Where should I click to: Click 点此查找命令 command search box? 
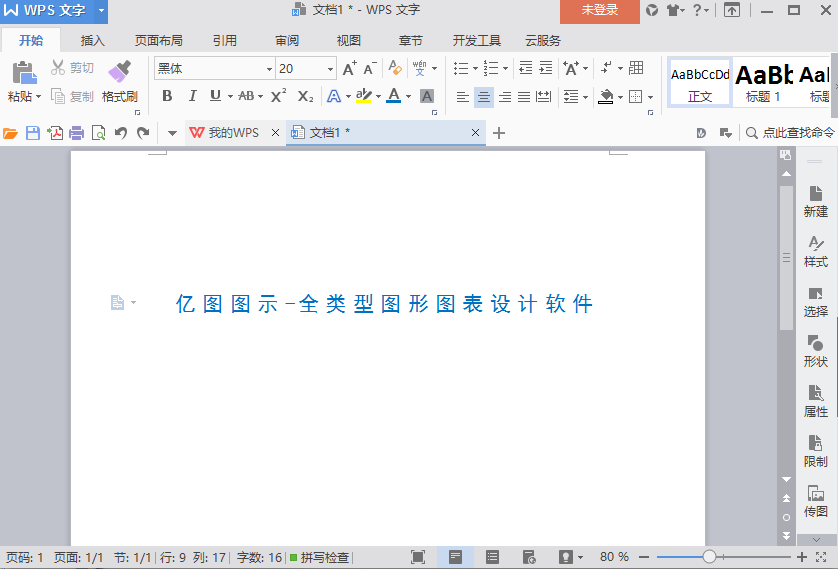tap(790, 133)
